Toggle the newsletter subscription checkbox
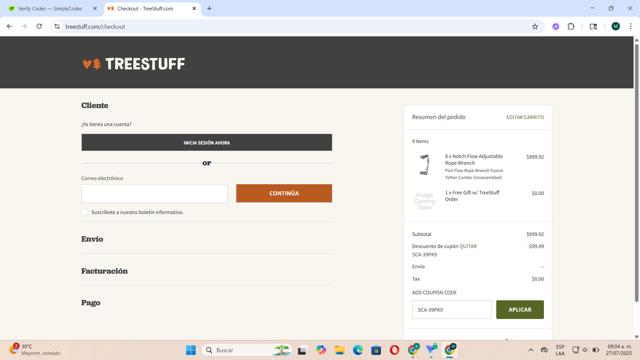This screenshot has height=360, width=640. pyautogui.click(x=84, y=212)
